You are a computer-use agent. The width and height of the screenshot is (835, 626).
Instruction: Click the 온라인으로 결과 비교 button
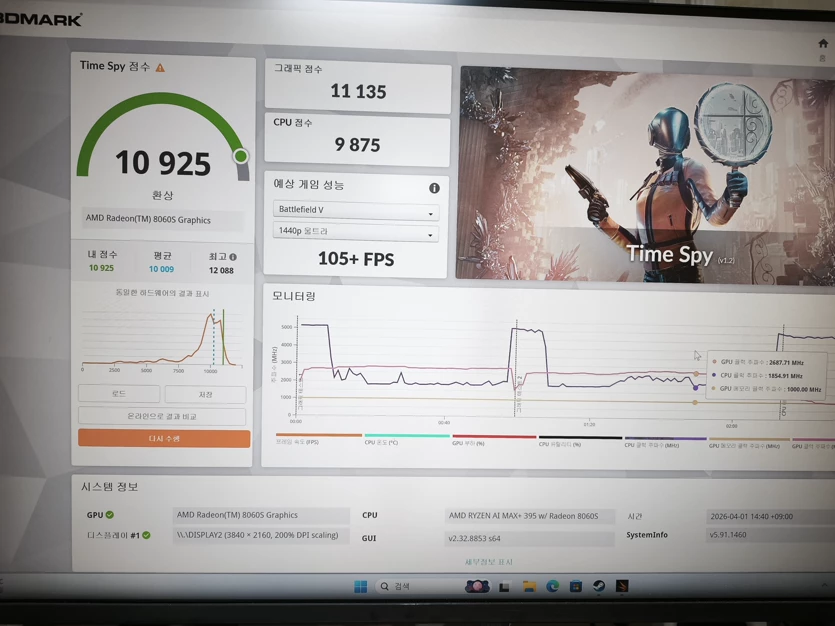coord(162,416)
